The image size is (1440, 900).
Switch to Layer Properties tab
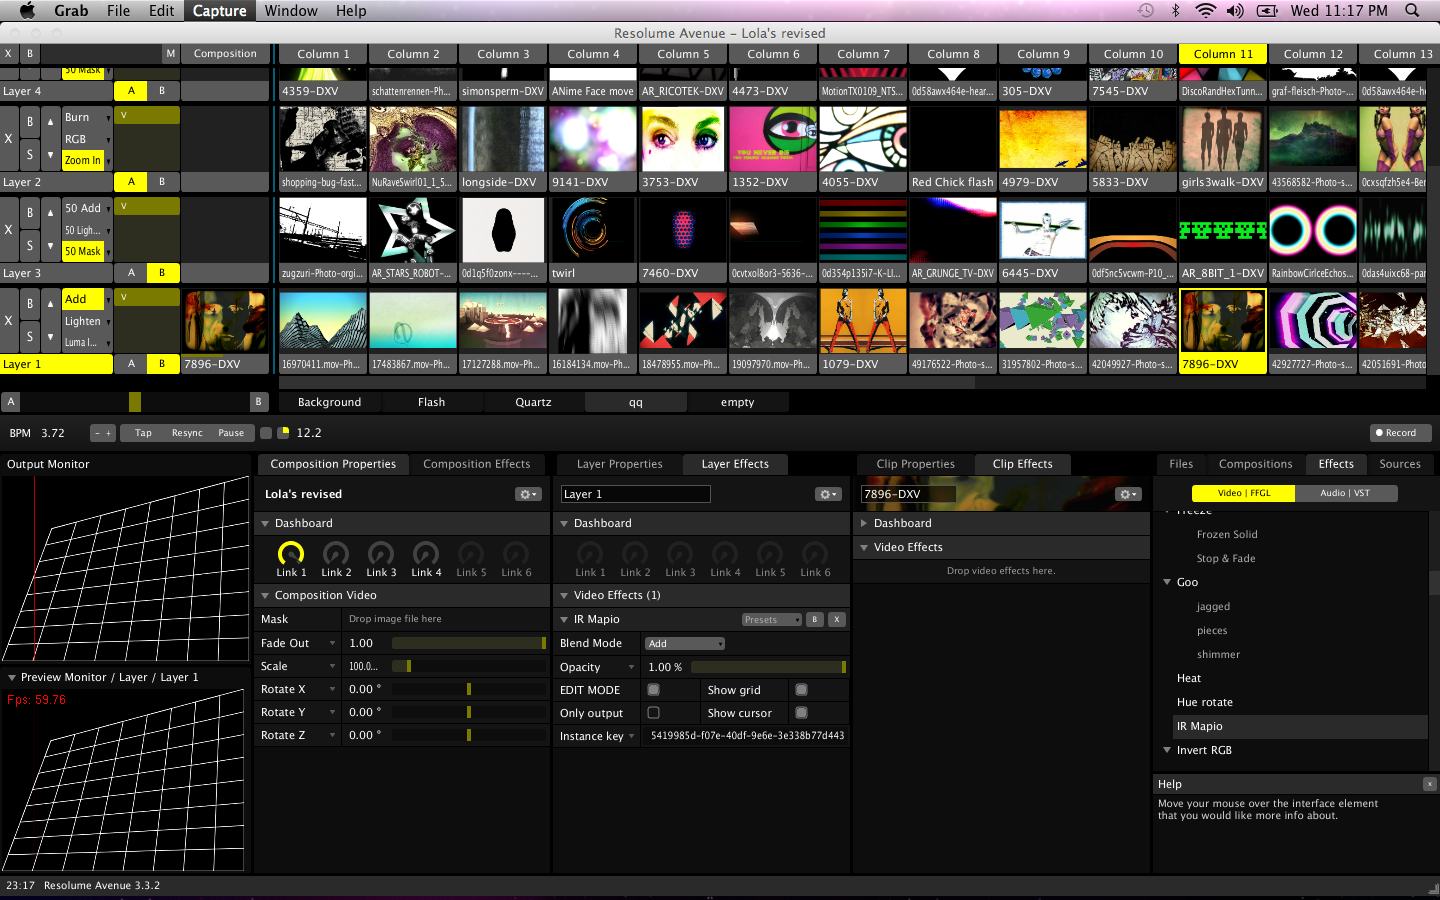tap(619, 464)
